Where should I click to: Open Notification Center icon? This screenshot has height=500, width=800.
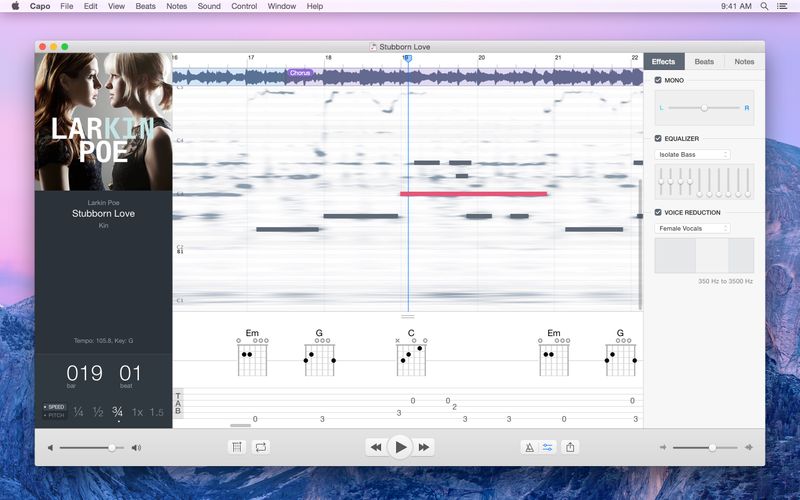coord(782,6)
